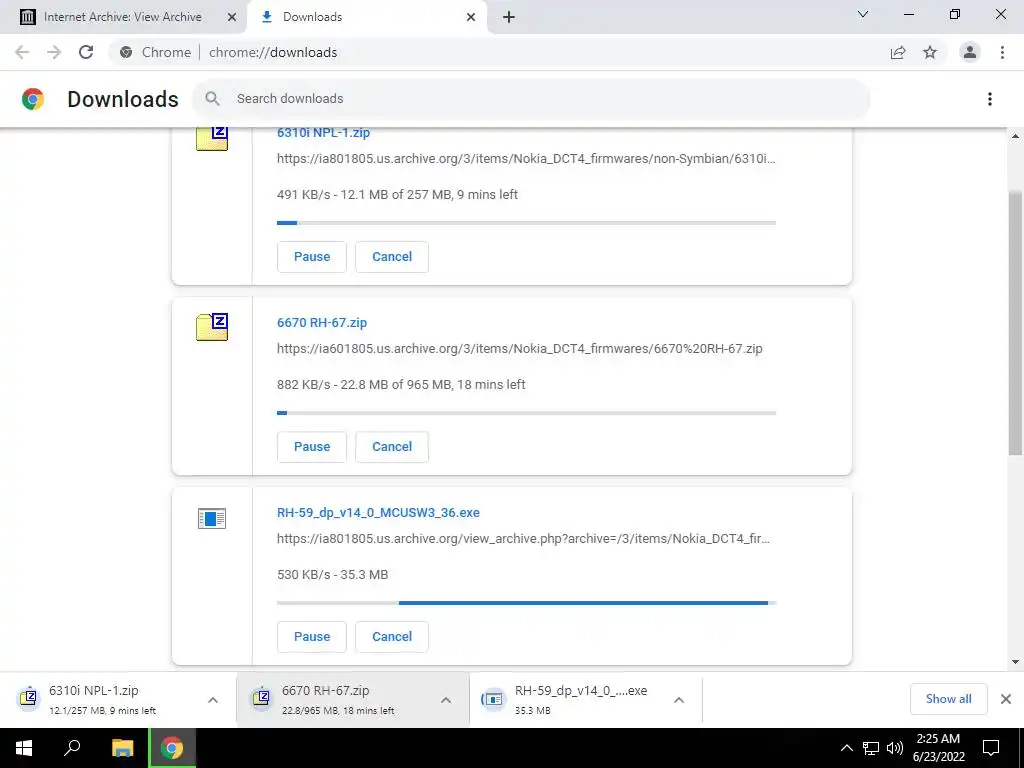
Task: Open the Chrome profile avatar
Action: (970, 52)
